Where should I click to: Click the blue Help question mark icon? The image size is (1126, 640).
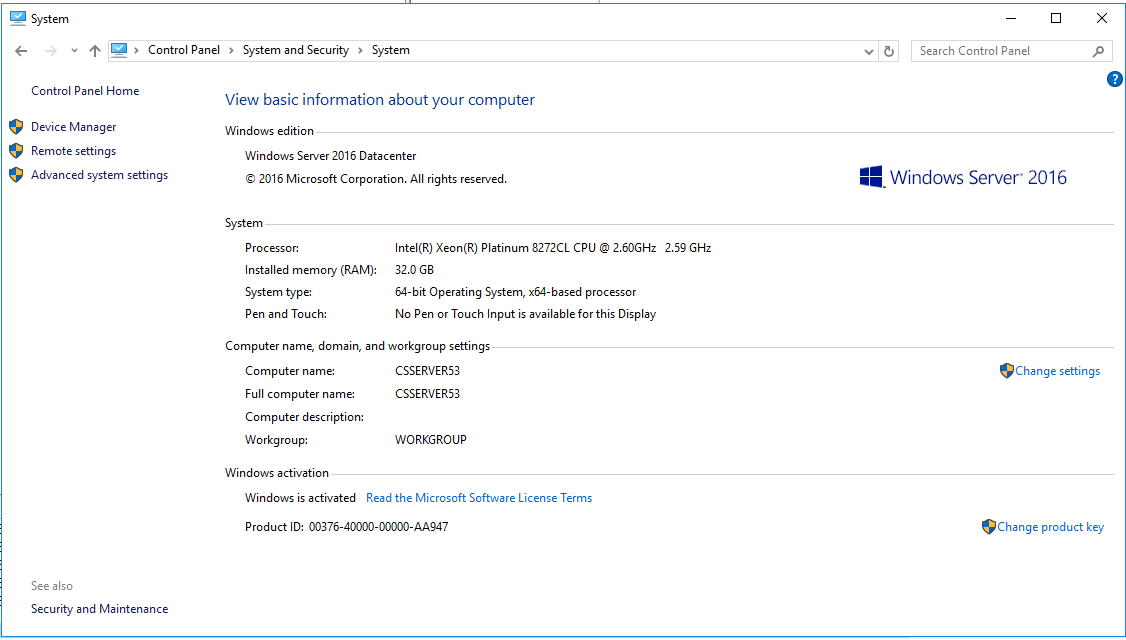point(1114,79)
